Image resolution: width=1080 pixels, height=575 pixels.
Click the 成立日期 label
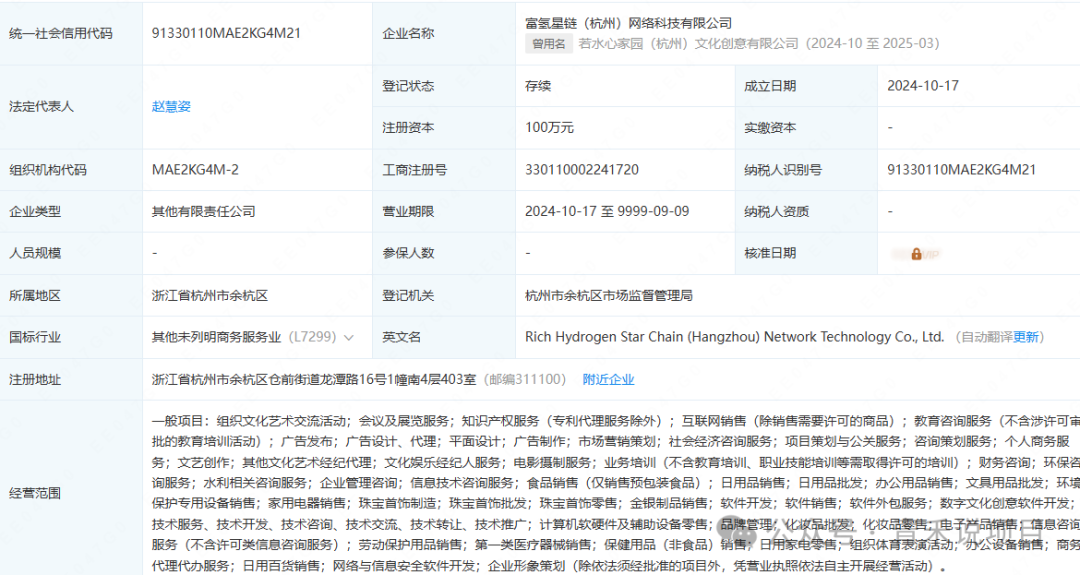click(x=770, y=86)
